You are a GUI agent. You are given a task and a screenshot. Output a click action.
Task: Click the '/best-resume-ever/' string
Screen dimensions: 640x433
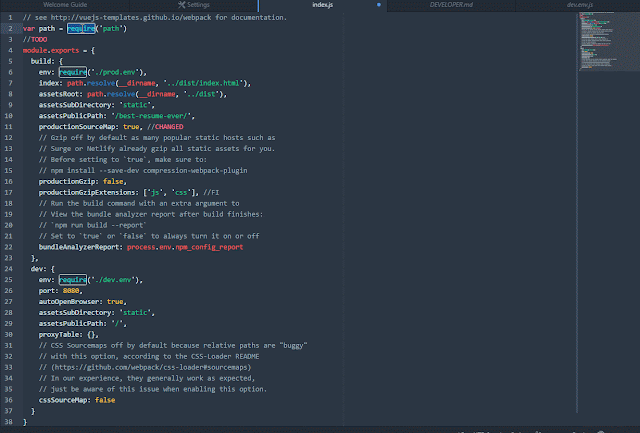(151, 116)
